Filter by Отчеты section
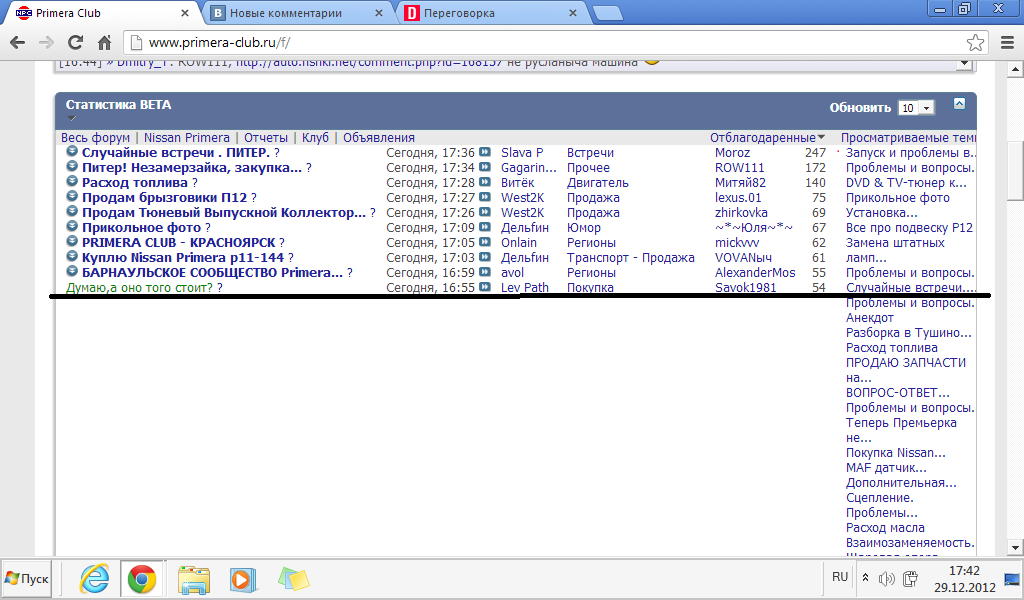 tap(266, 138)
